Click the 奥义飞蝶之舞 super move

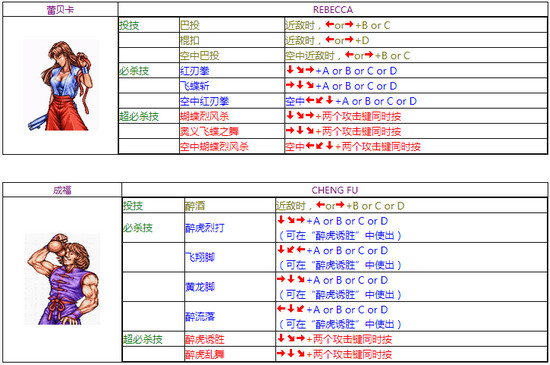click(x=209, y=131)
